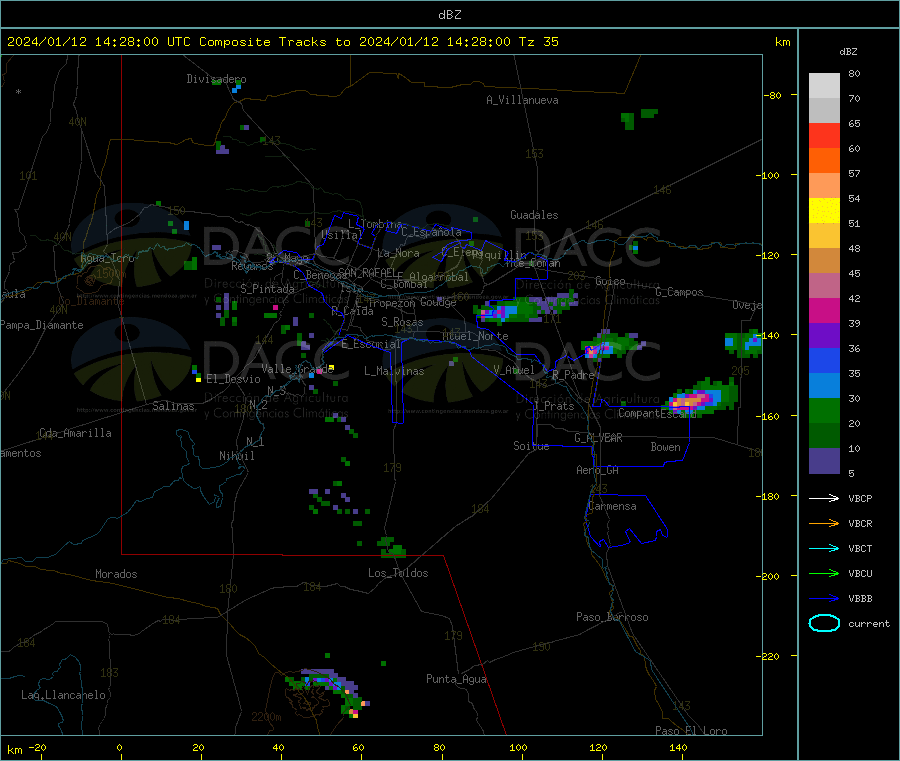The height and width of the screenshot is (761, 900).
Task: Click the Lag.Llancanelo location label
Action: tap(64, 695)
